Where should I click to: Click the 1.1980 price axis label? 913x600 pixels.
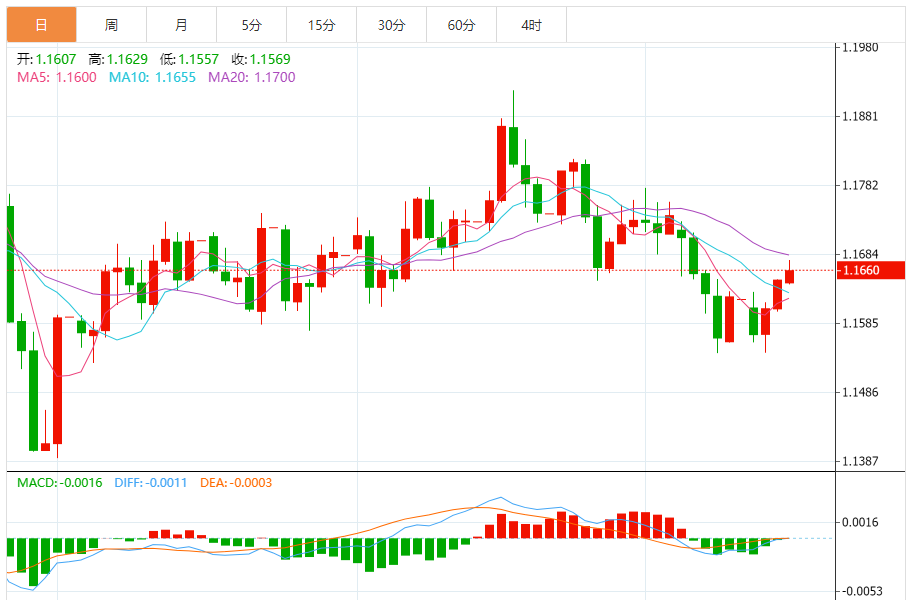pyautogui.click(x=860, y=48)
